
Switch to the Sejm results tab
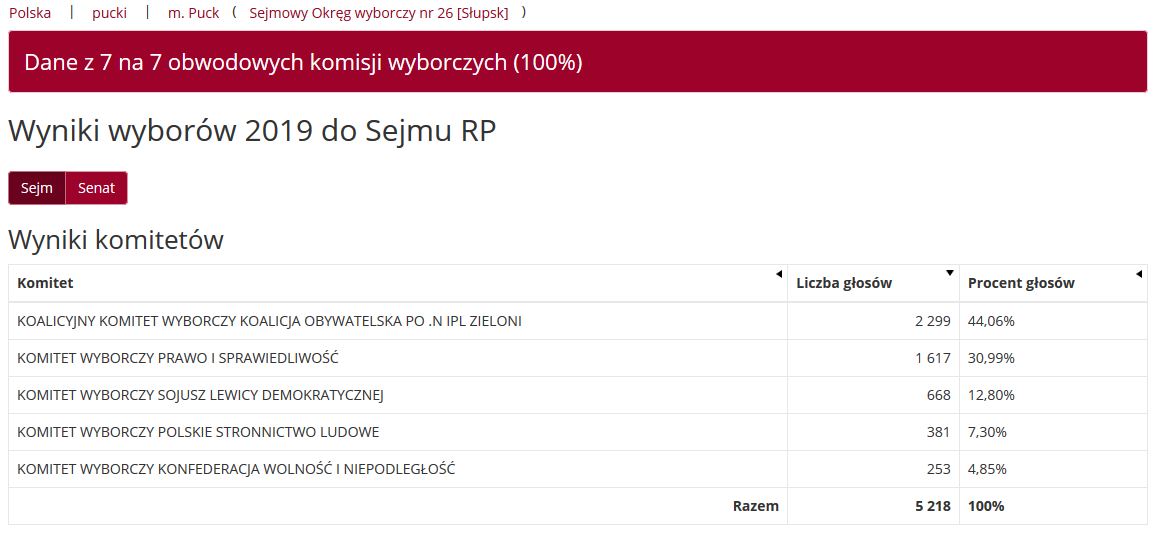click(37, 188)
